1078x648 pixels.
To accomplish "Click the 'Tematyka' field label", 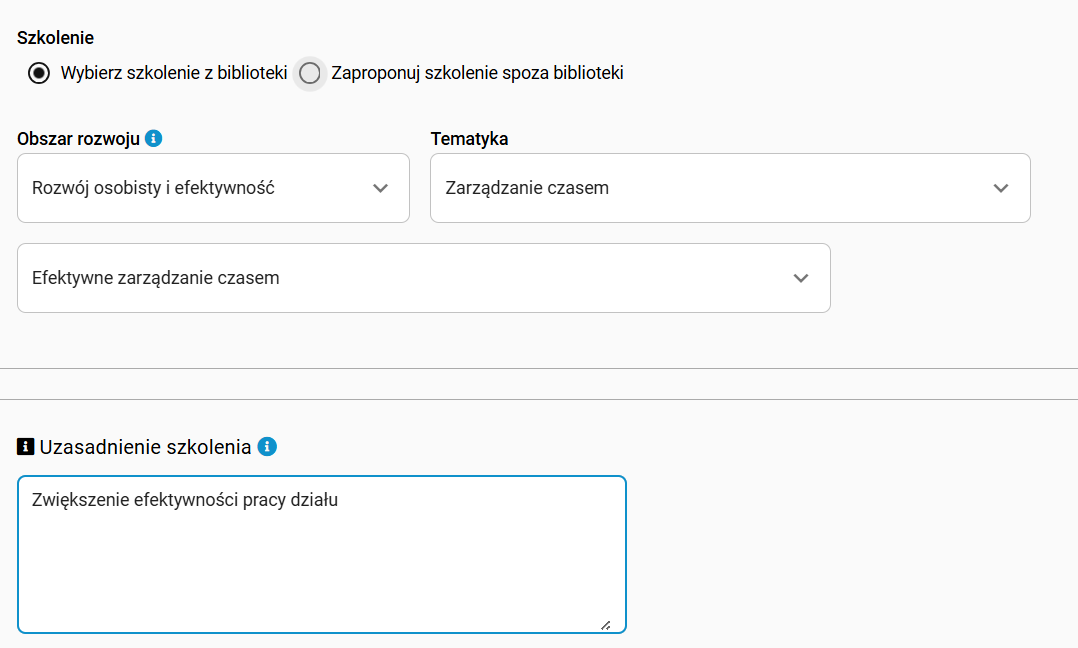I will (x=470, y=139).
